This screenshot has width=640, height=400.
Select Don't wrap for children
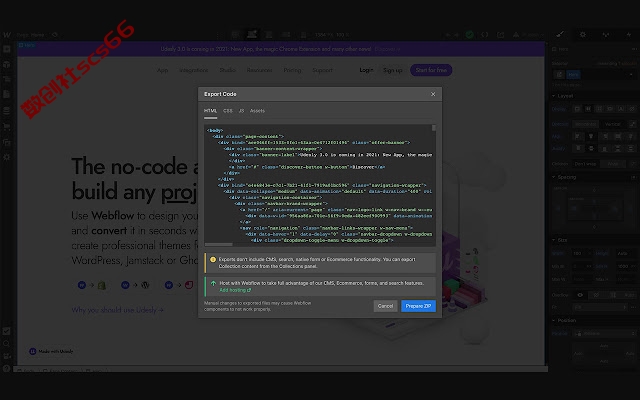tap(585, 164)
